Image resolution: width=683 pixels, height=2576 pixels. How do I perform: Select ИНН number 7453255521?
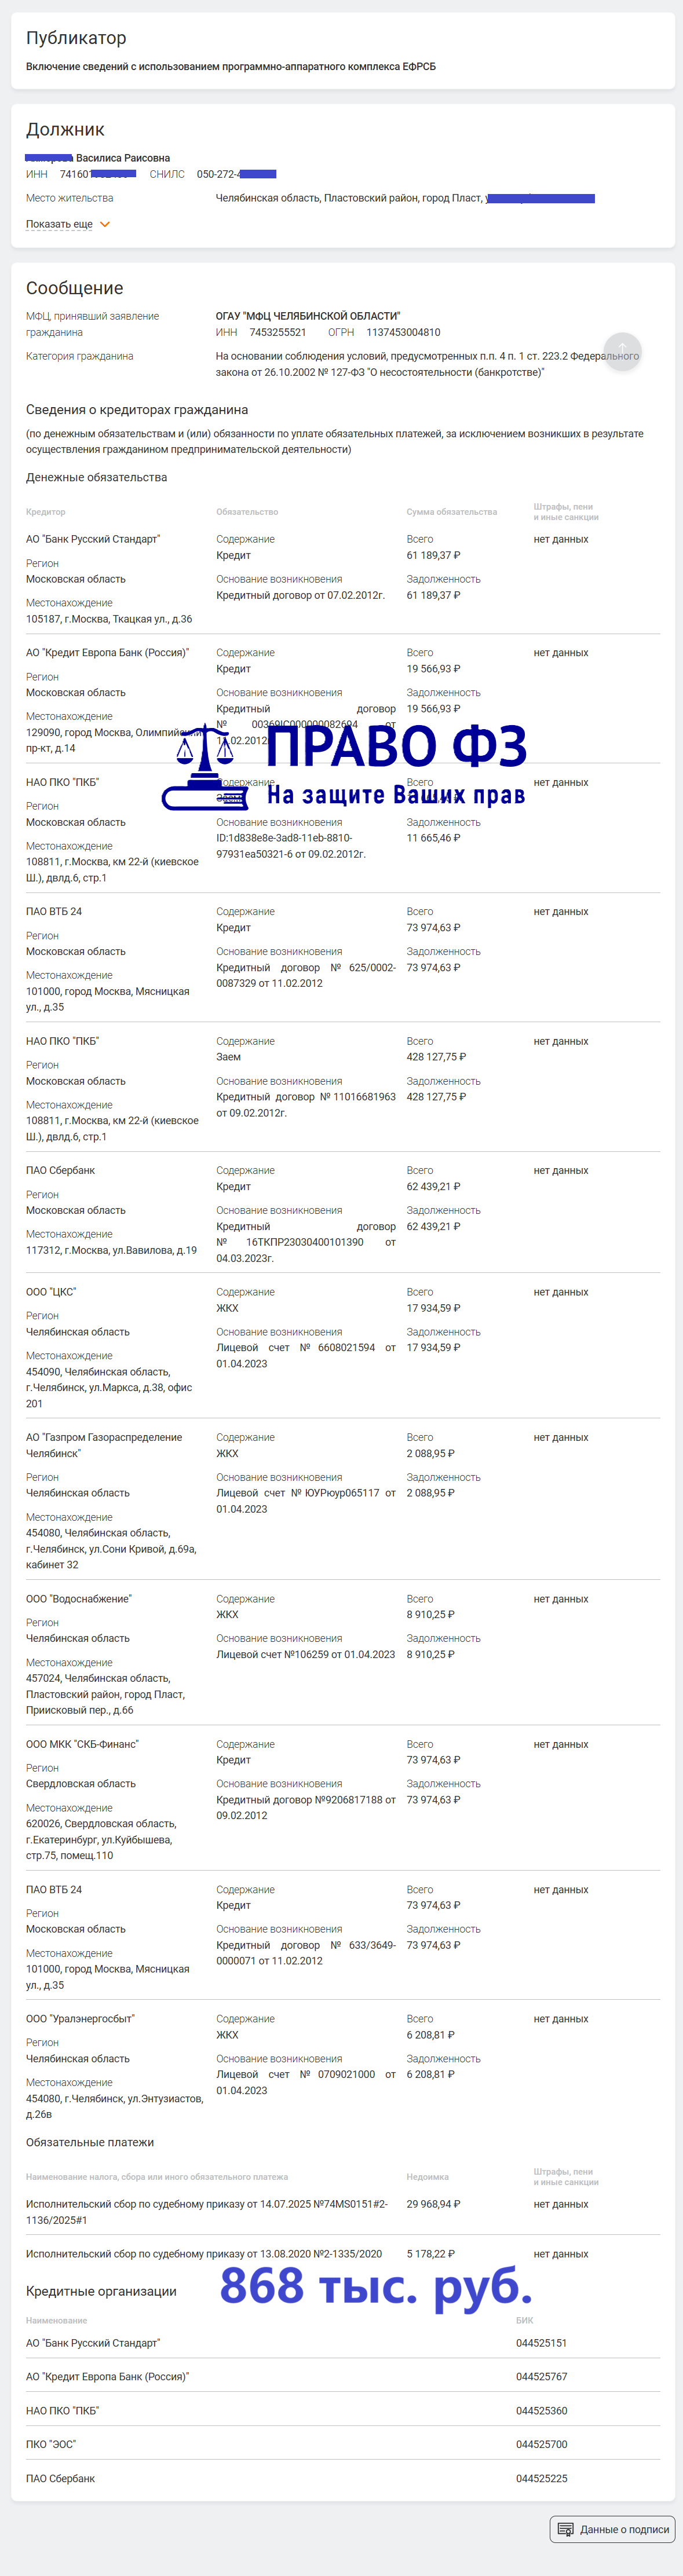pyautogui.click(x=277, y=332)
